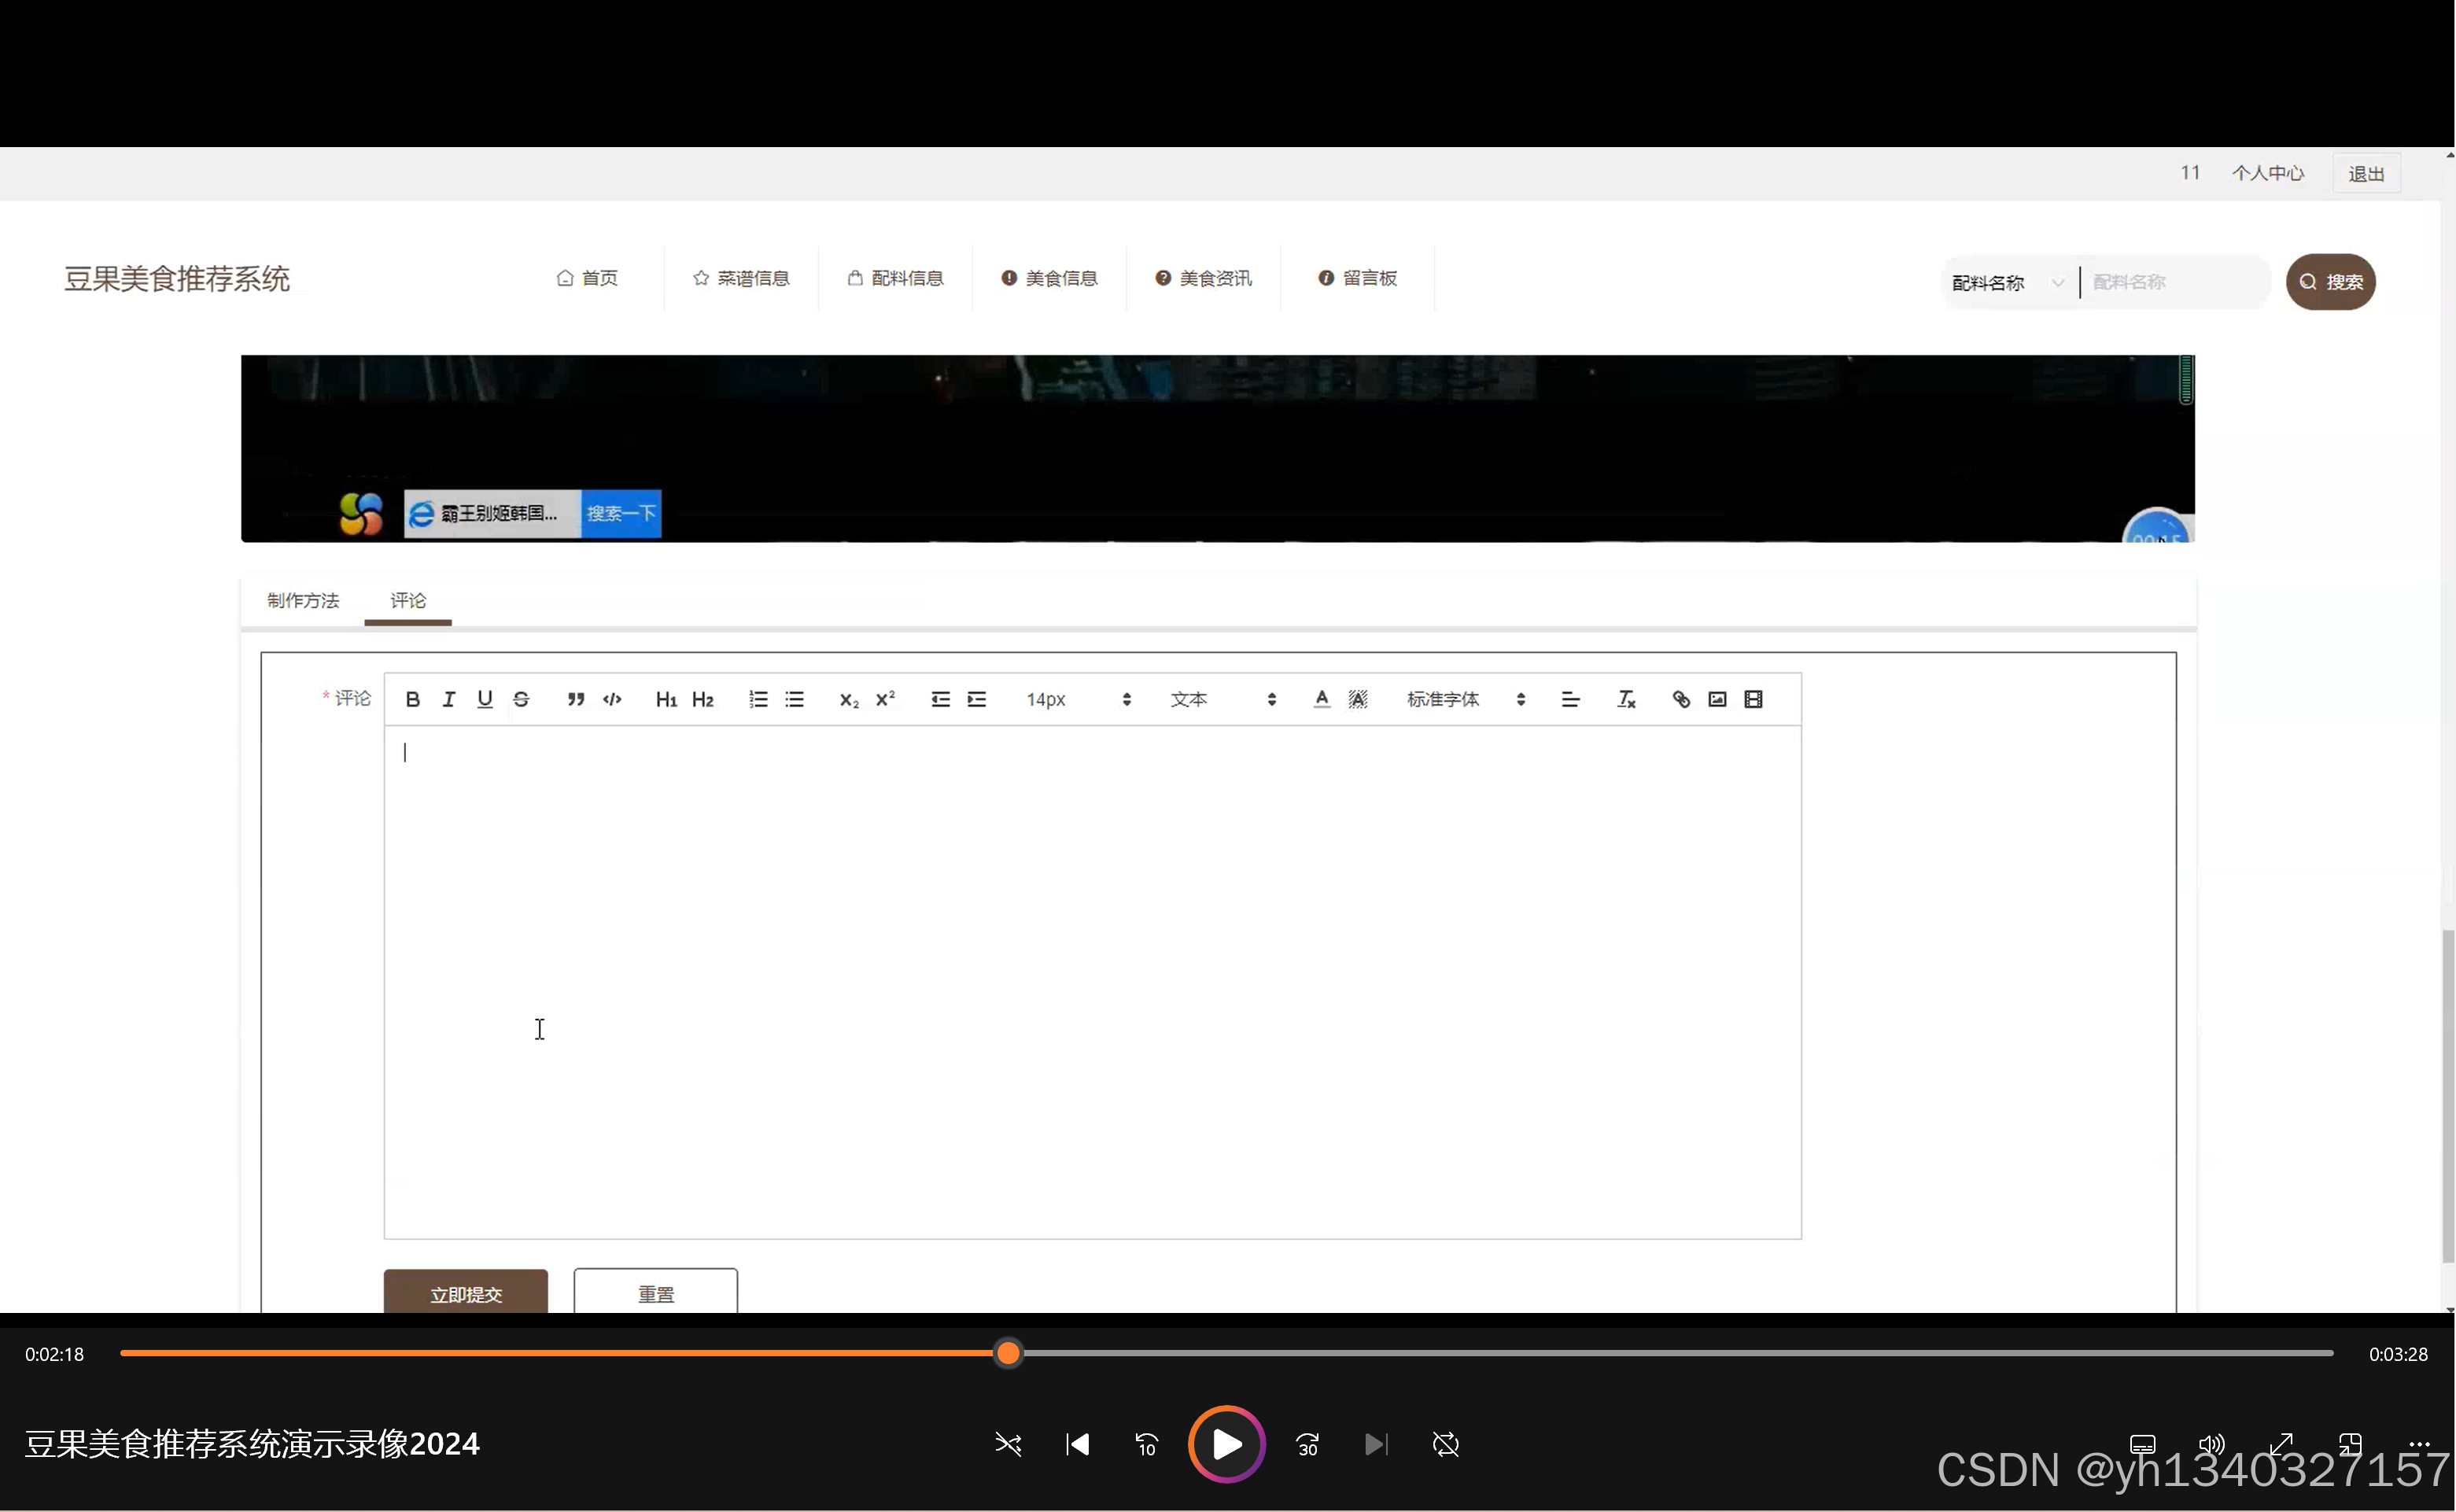
Task: Go to the 留言板 page
Action: 1357,278
